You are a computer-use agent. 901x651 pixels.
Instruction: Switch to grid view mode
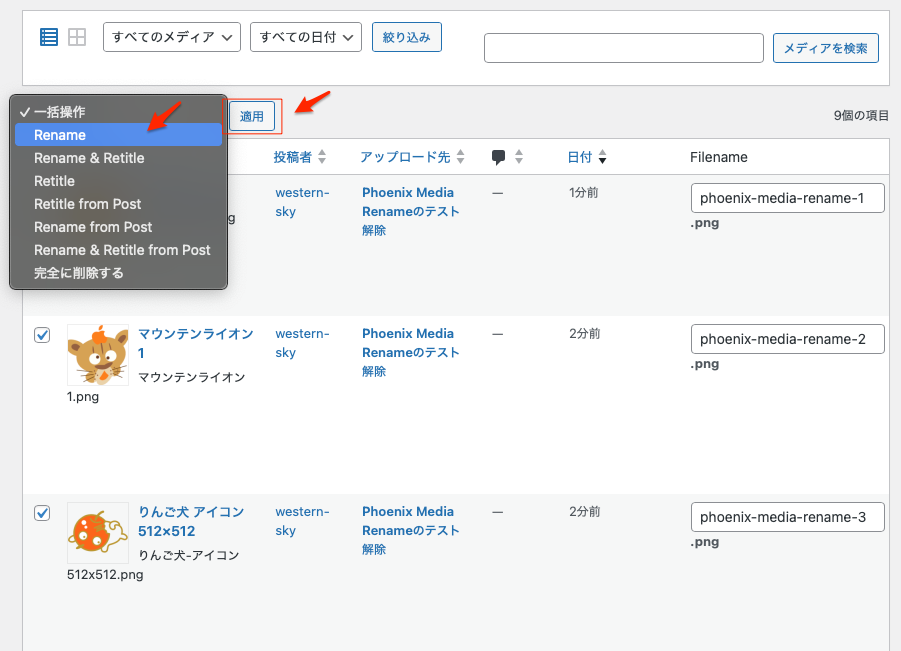(x=77, y=37)
